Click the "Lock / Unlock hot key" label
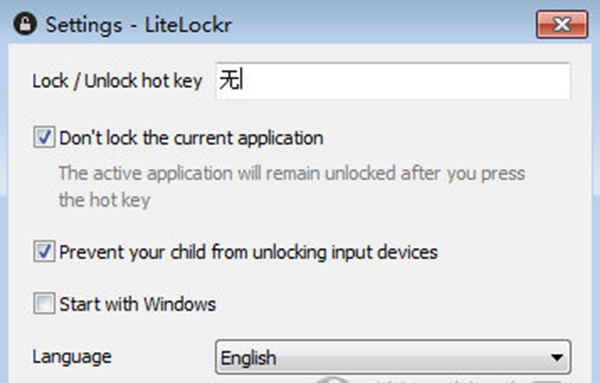The image size is (600, 383). 117,81
